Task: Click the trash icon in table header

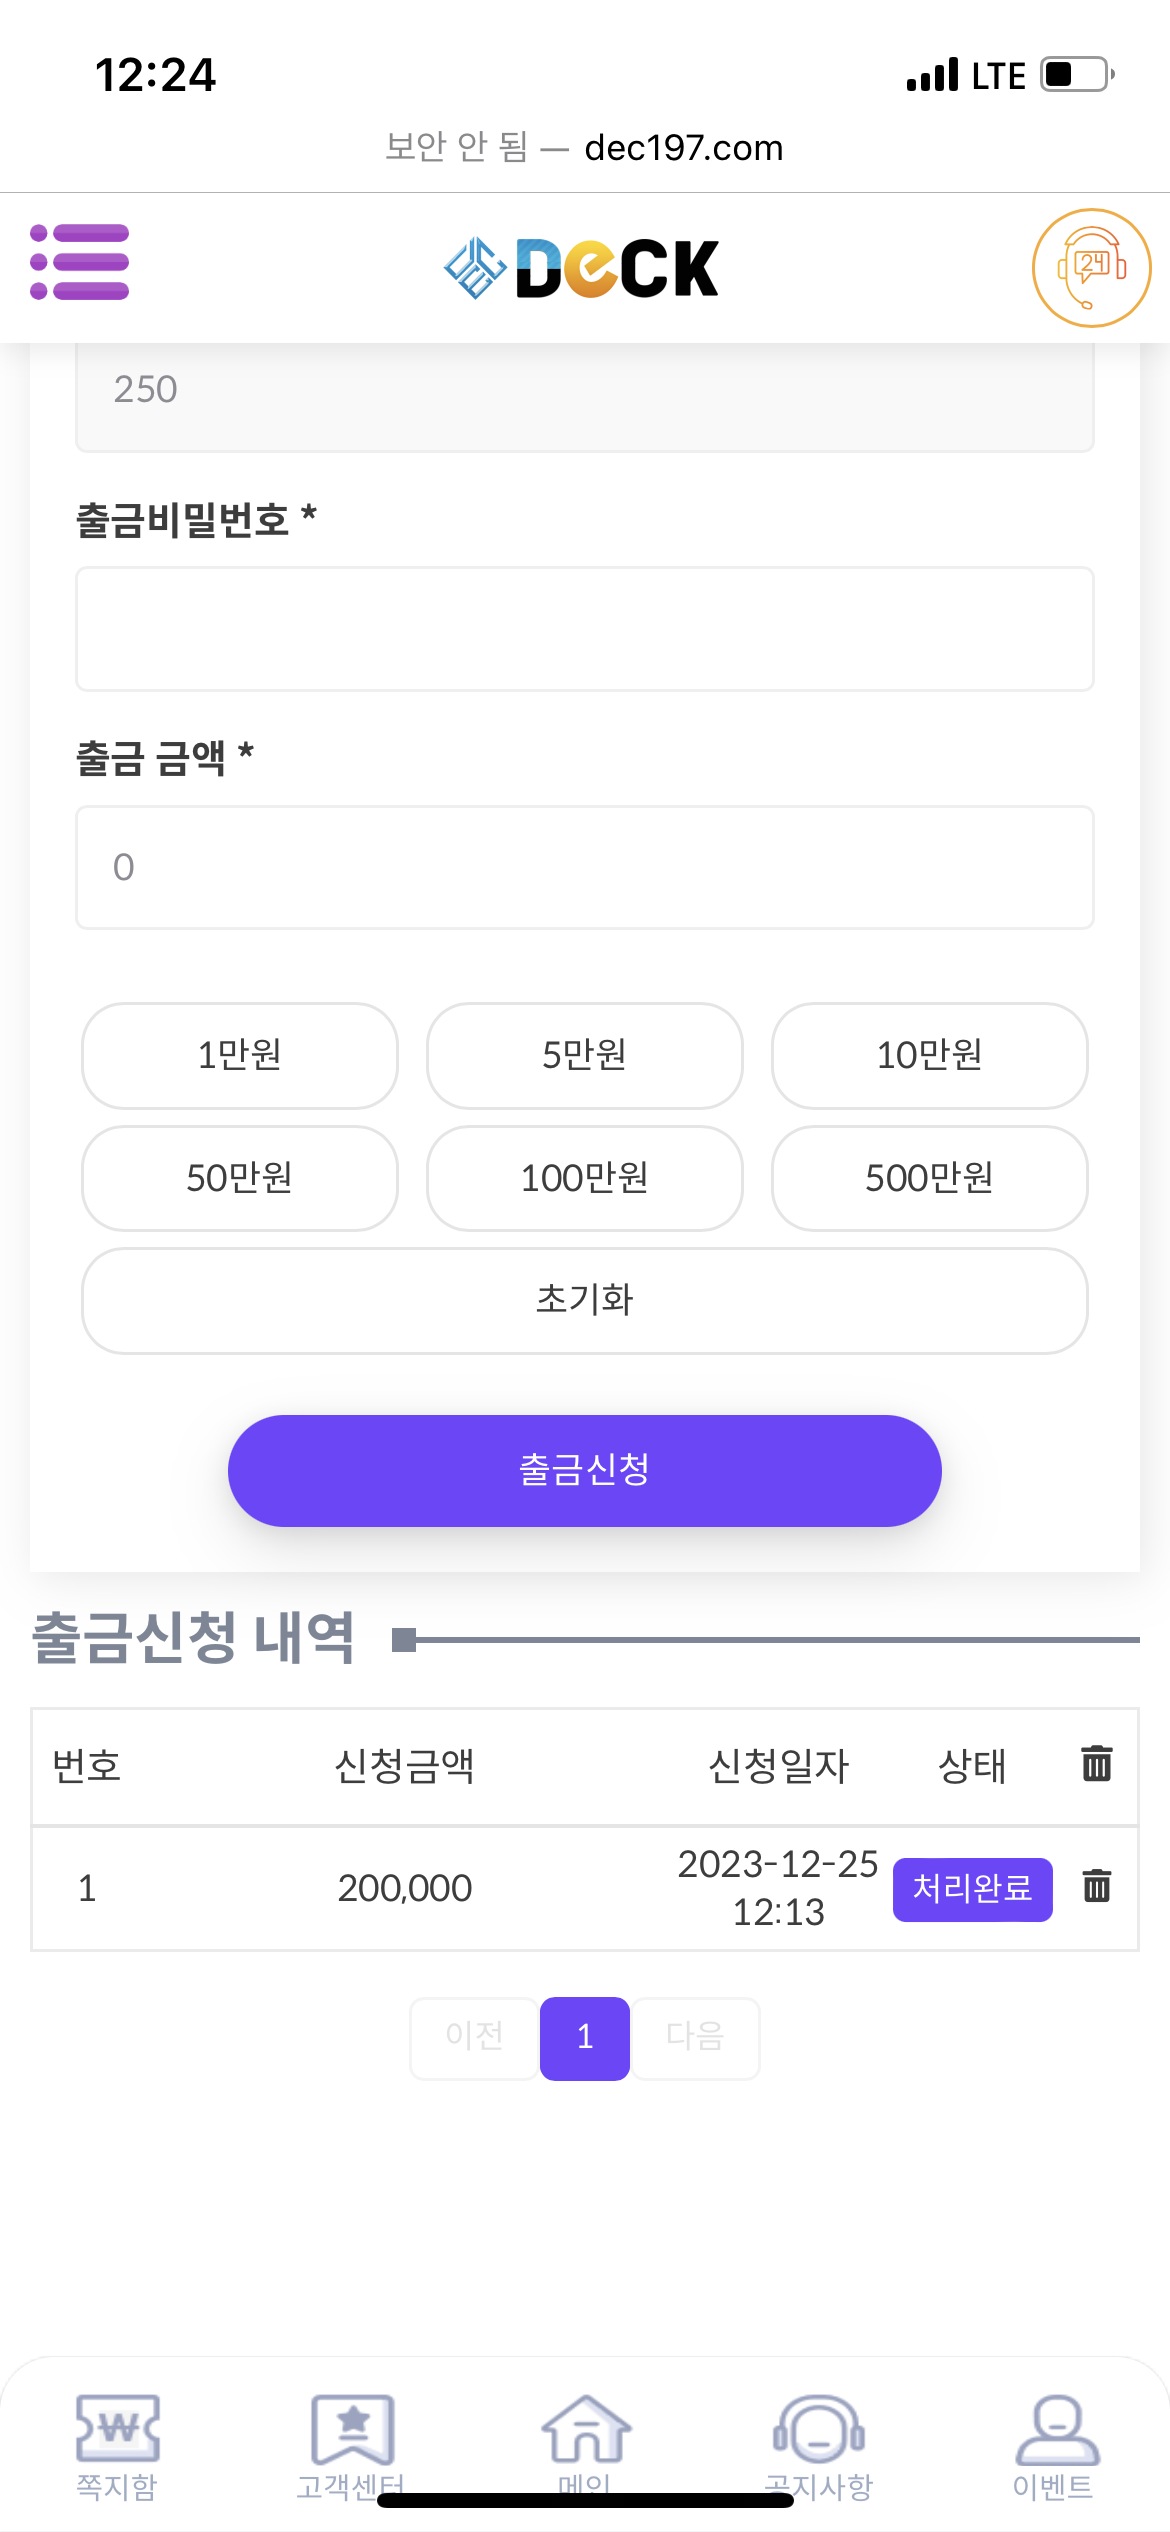Action: pyautogui.click(x=1097, y=1764)
